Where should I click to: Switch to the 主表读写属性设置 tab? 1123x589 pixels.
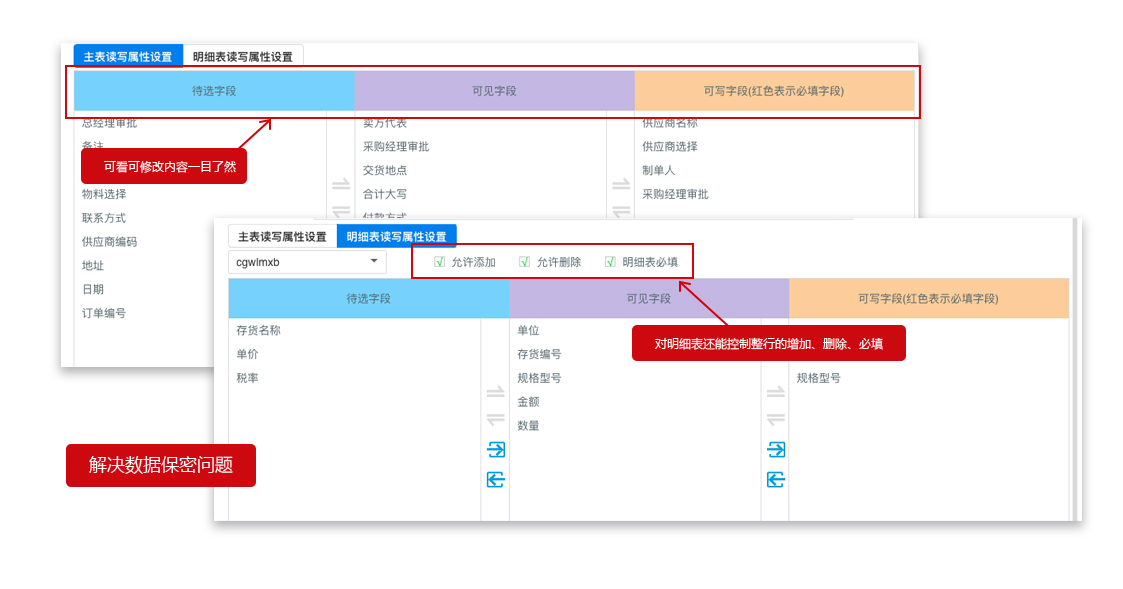pos(283,235)
